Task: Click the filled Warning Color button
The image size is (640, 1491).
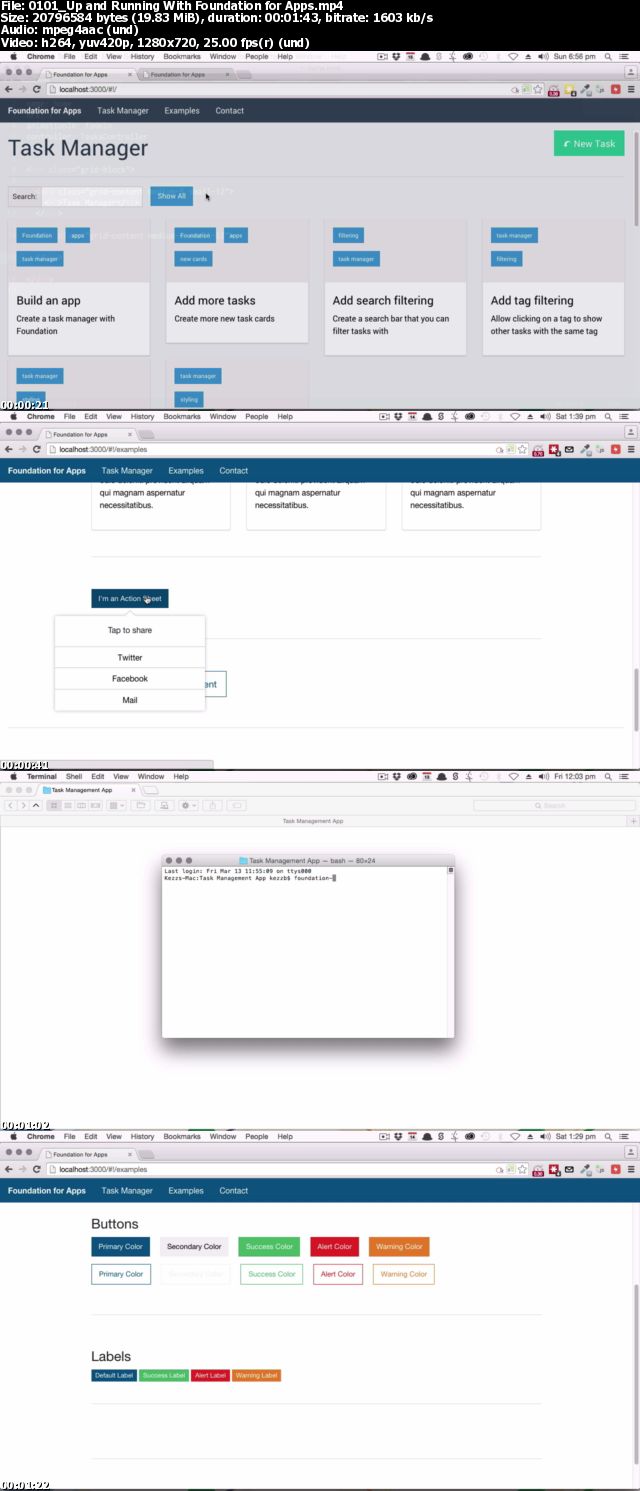Action: pos(399,1247)
